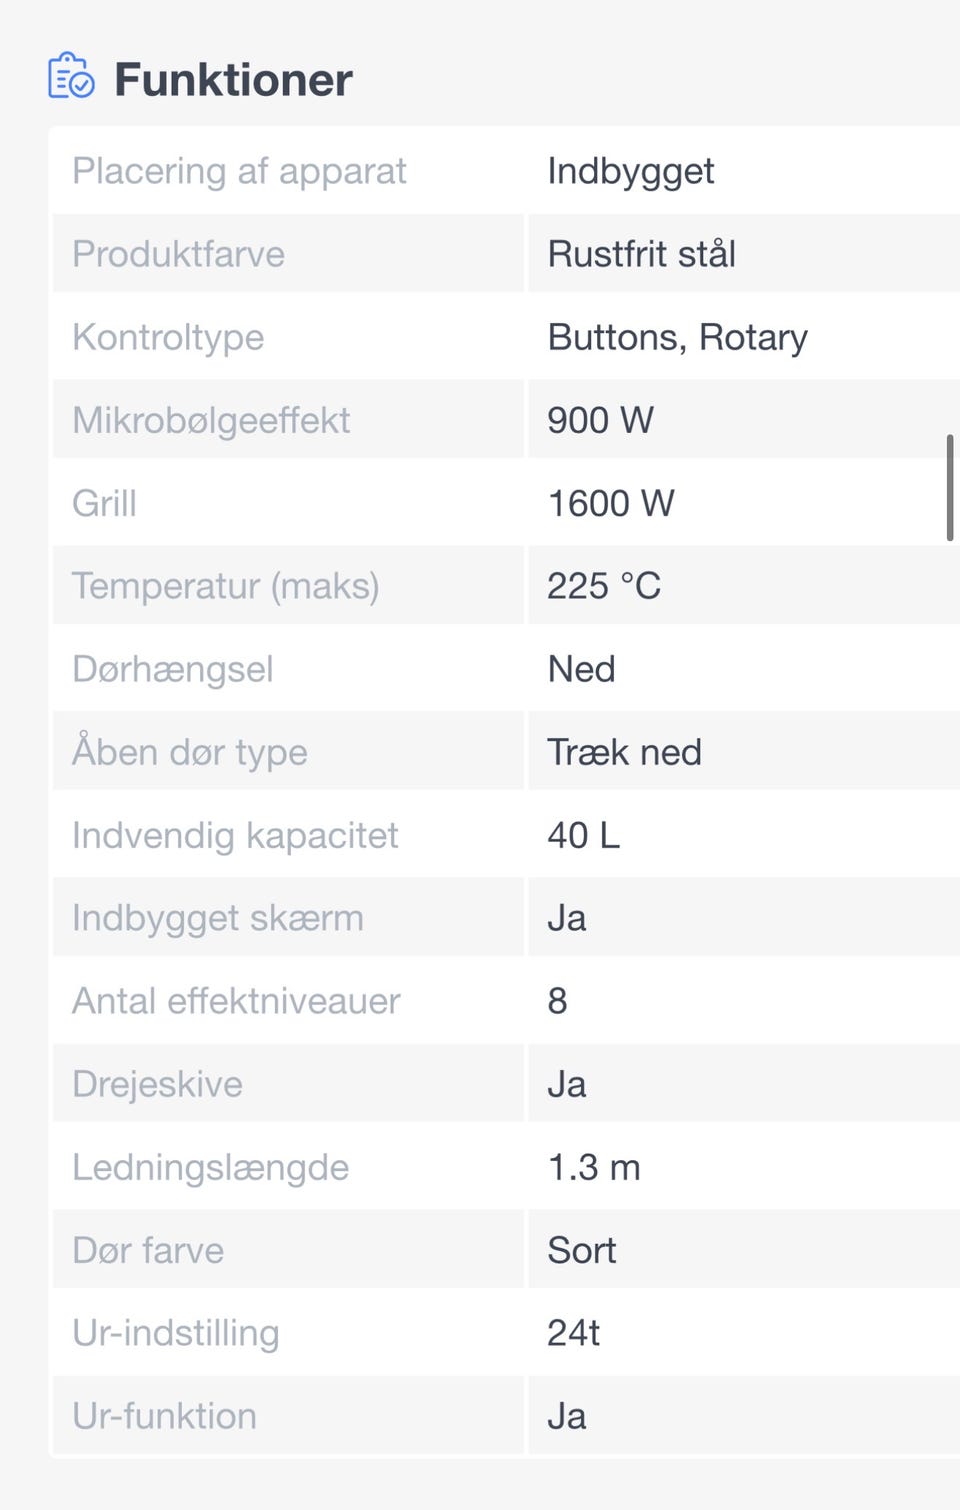960x1510 pixels.
Task: Click the Funktioner section heading
Action: 233,80
